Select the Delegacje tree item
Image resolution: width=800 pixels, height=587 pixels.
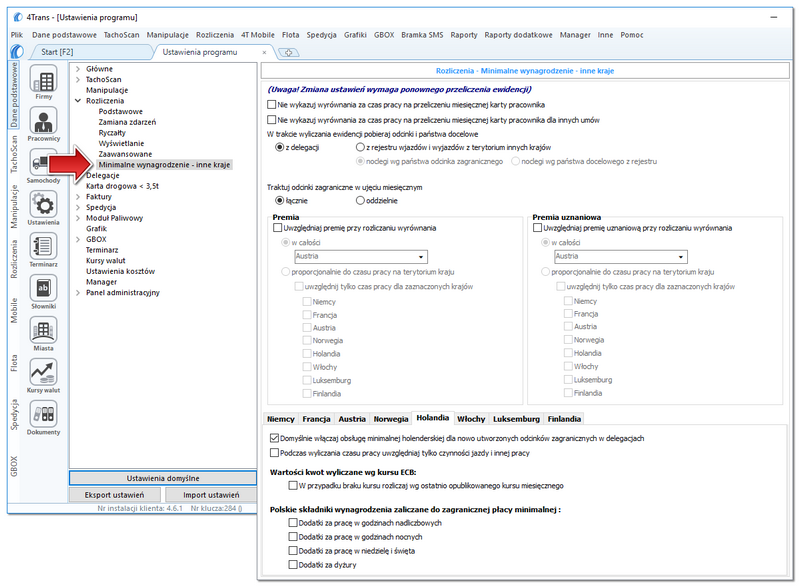coord(103,175)
